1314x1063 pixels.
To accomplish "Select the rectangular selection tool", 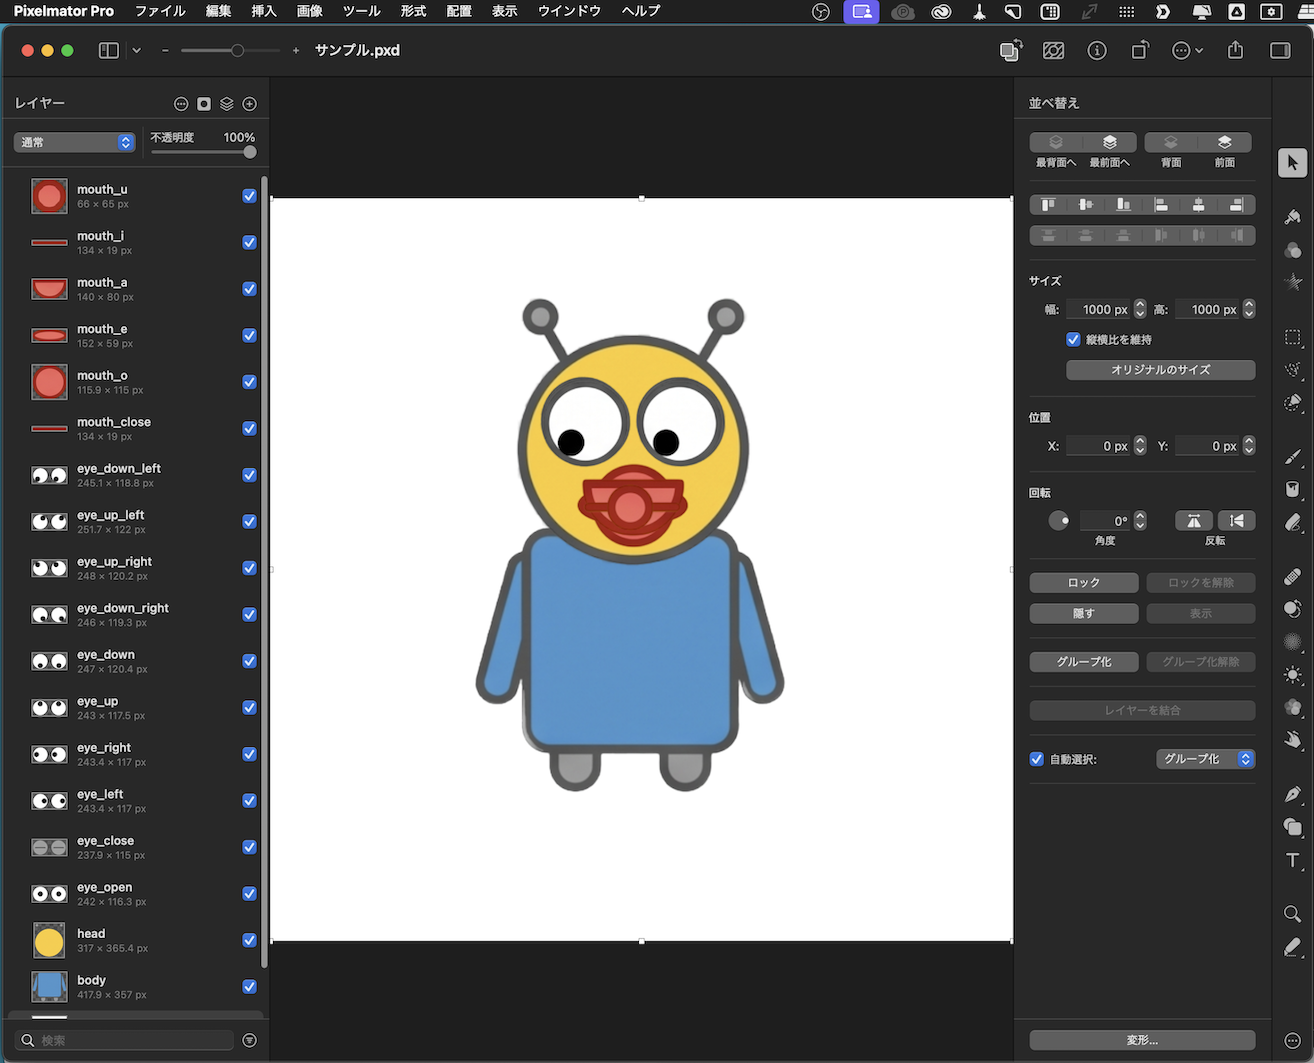I will [1293, 337].
